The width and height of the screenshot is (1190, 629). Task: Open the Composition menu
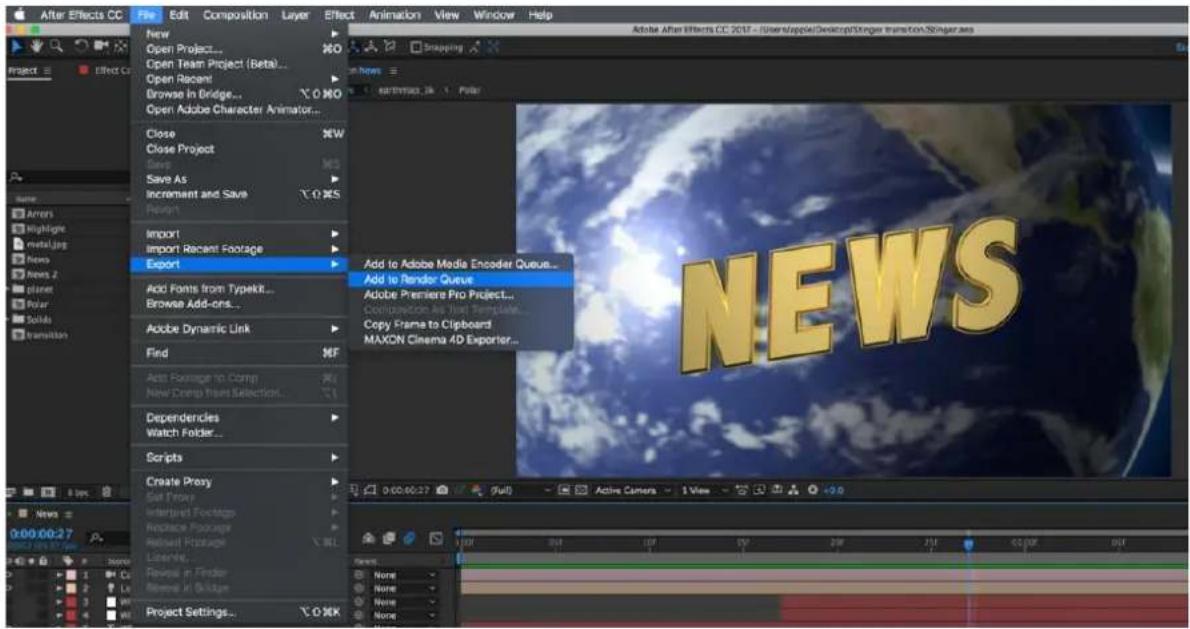click(x=235, y=14)
